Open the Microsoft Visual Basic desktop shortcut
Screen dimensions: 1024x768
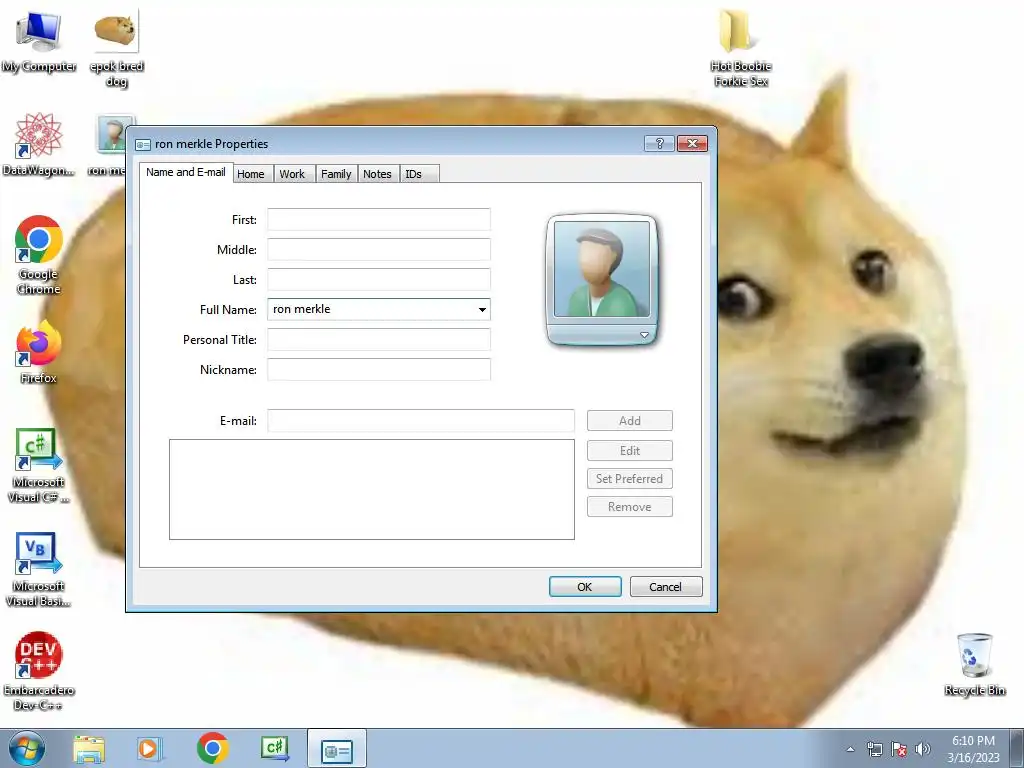39,569
